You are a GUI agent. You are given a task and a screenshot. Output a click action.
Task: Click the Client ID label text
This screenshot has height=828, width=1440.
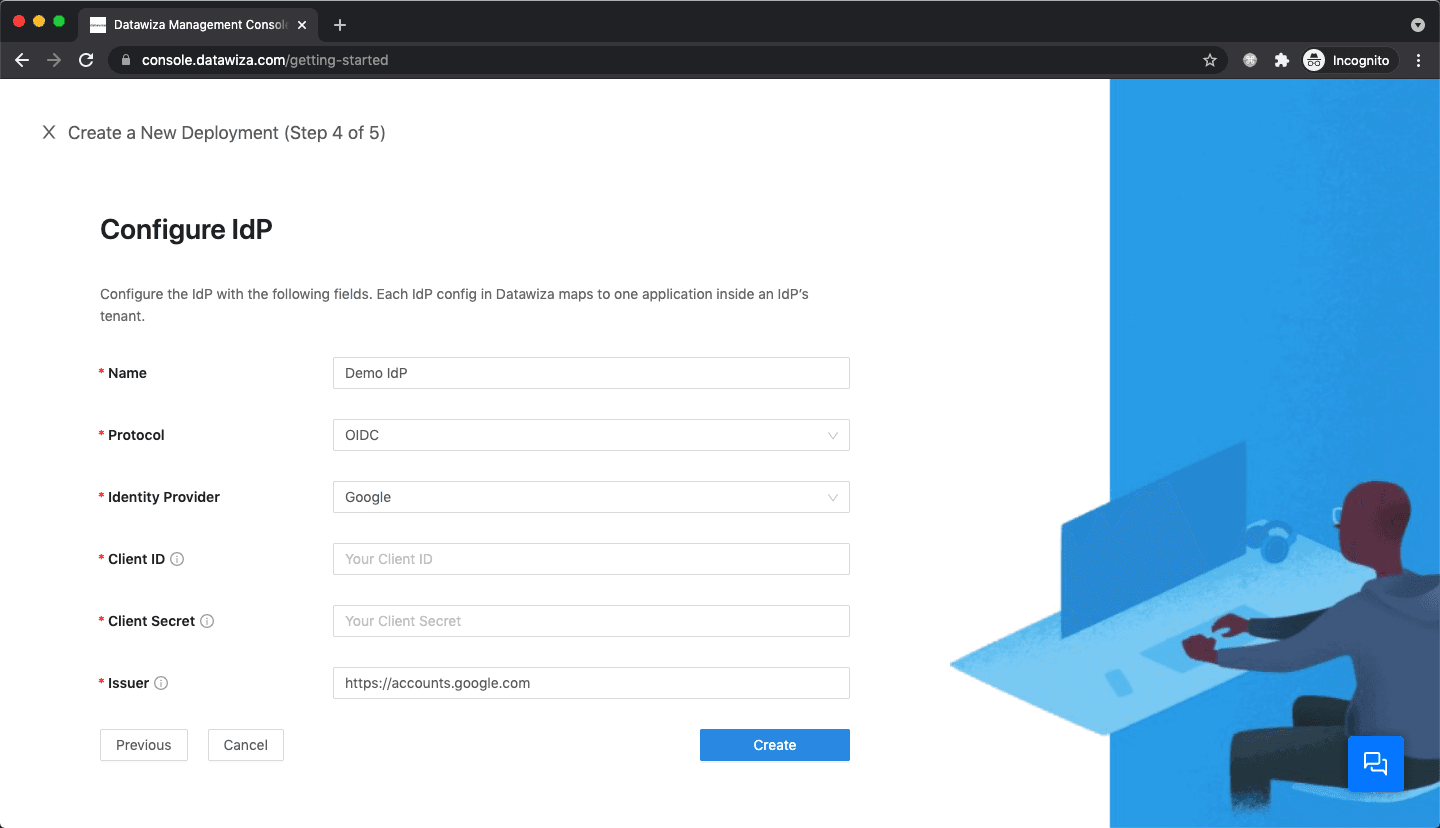click(x=136, y=559)
